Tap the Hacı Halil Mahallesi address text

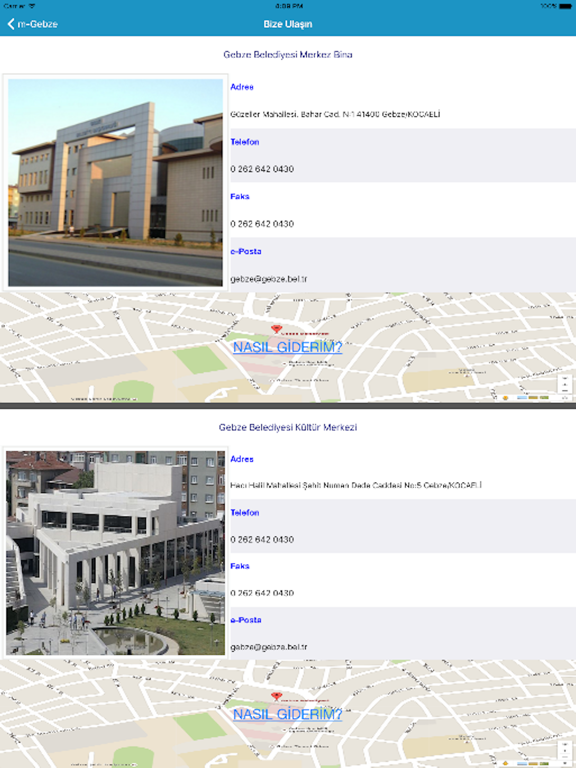coord(356,485)
